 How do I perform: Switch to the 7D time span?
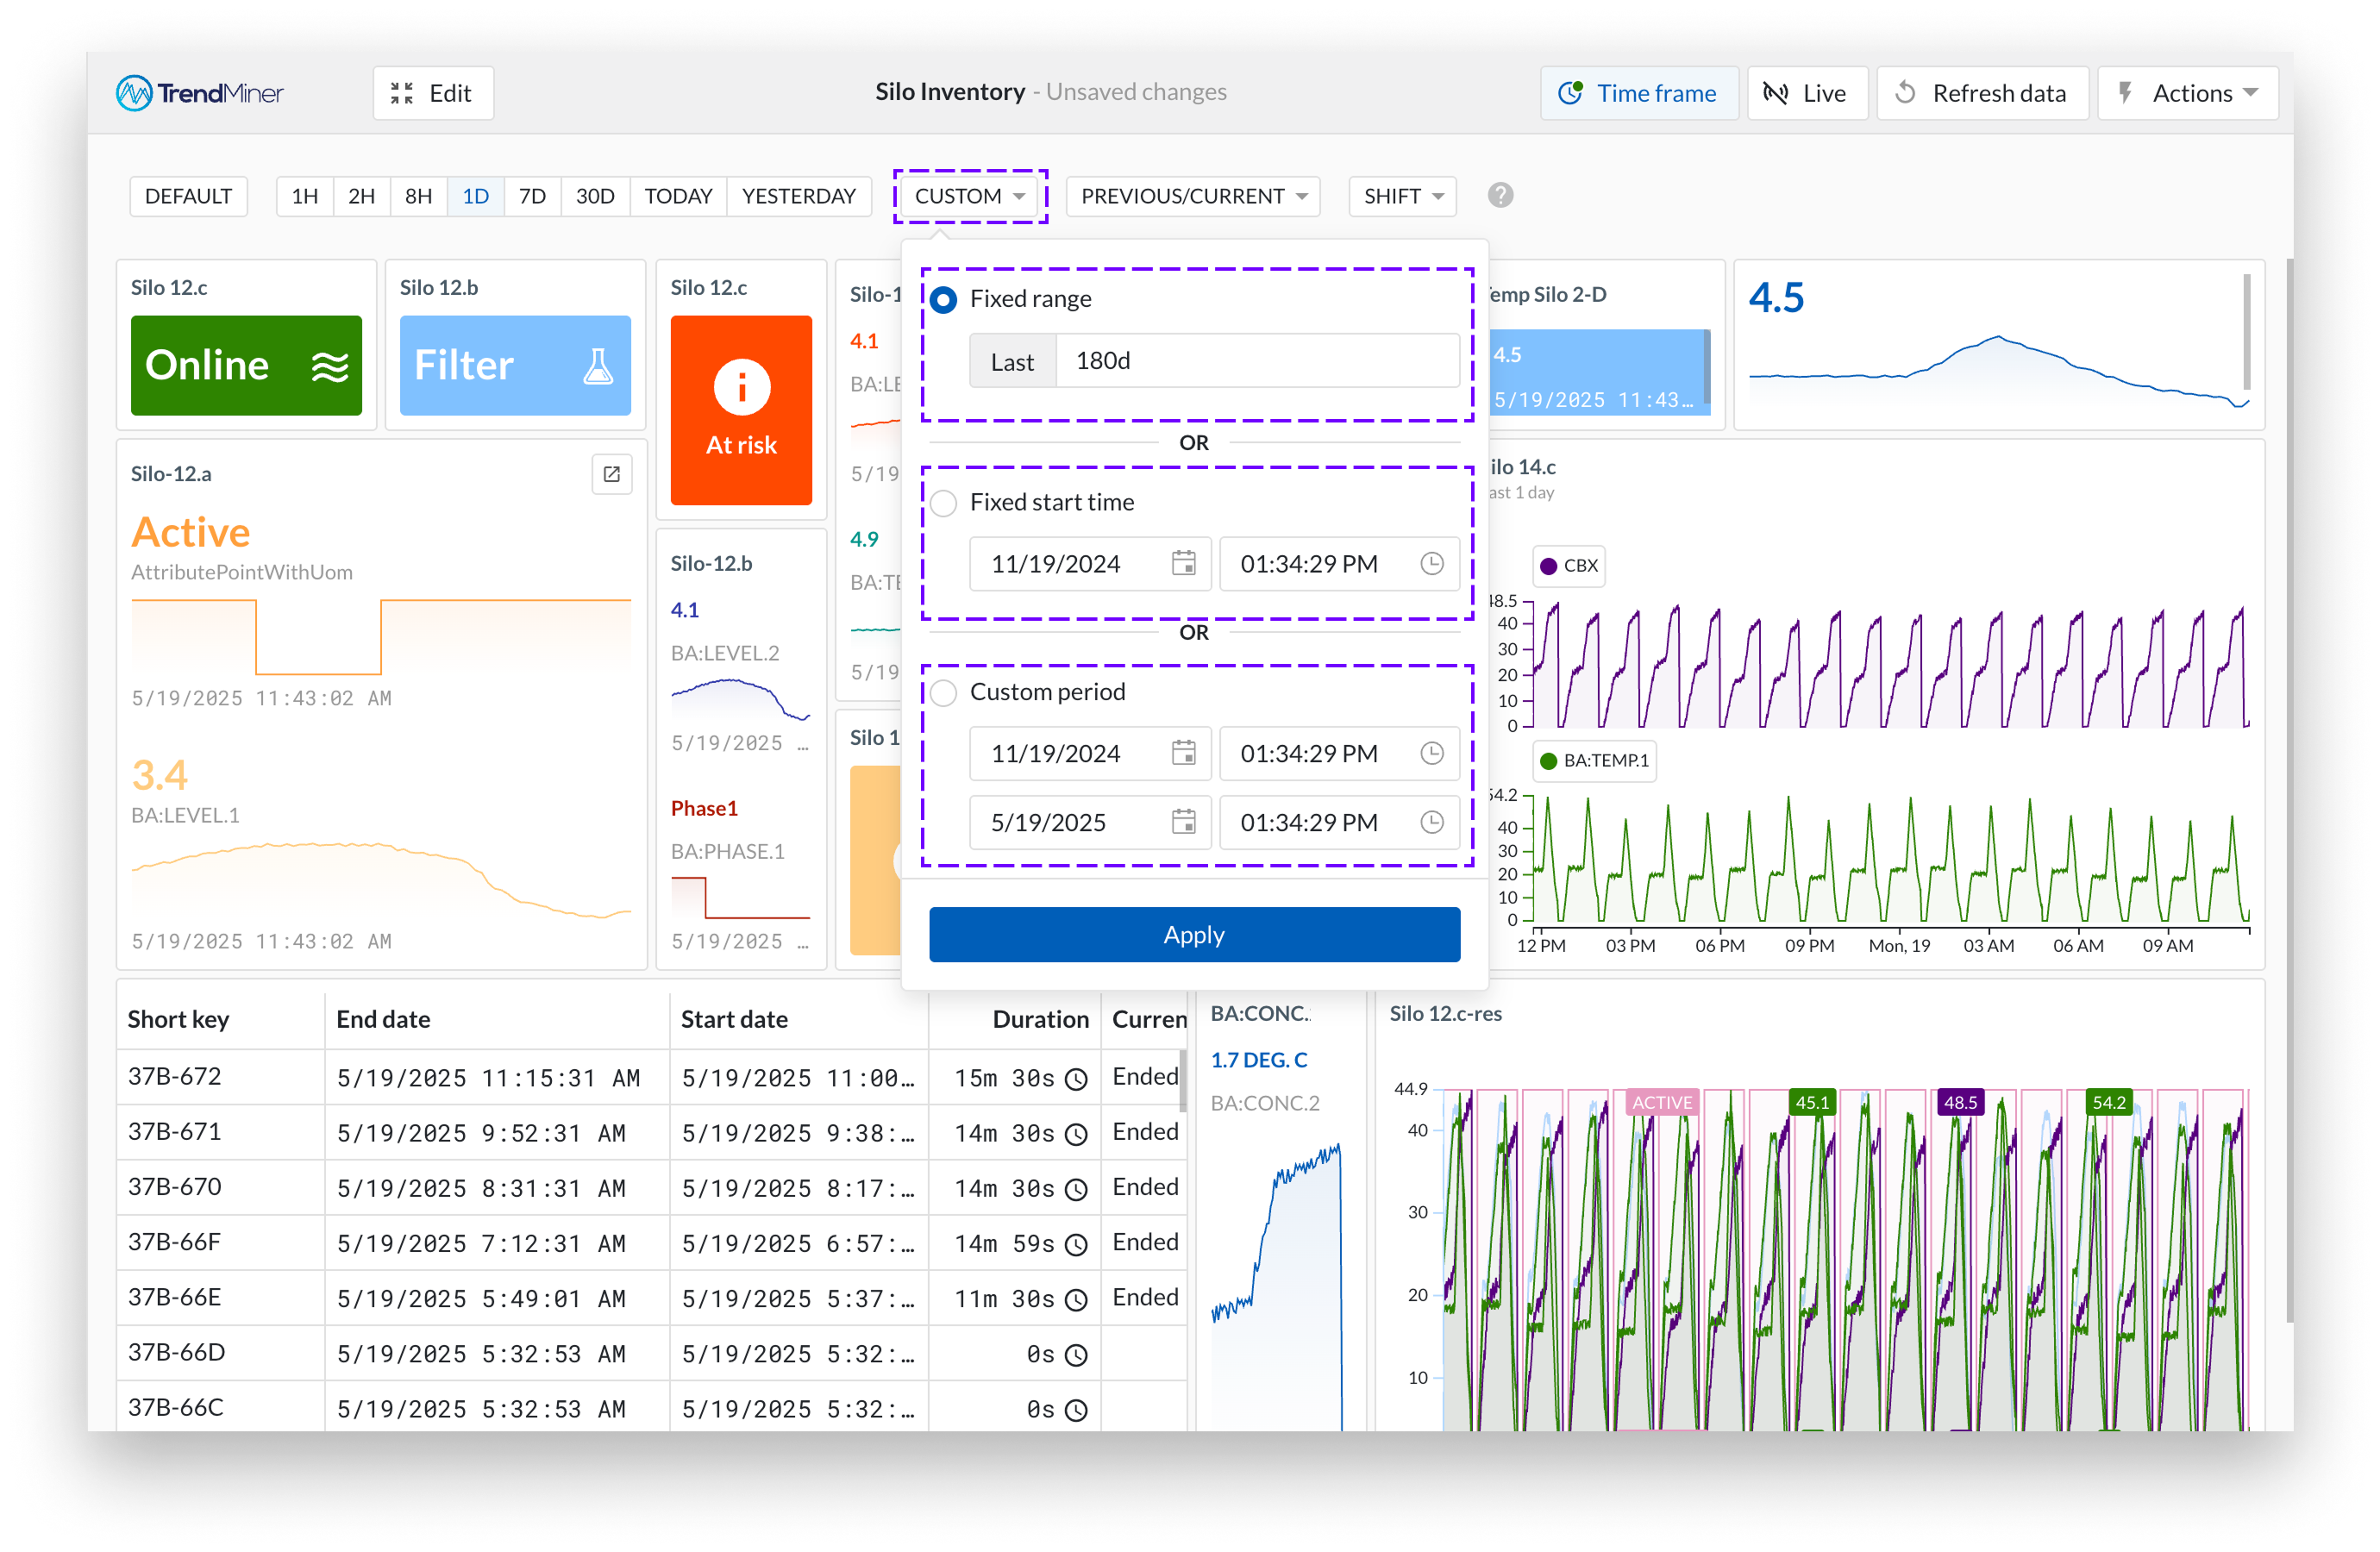pos(532,196)
